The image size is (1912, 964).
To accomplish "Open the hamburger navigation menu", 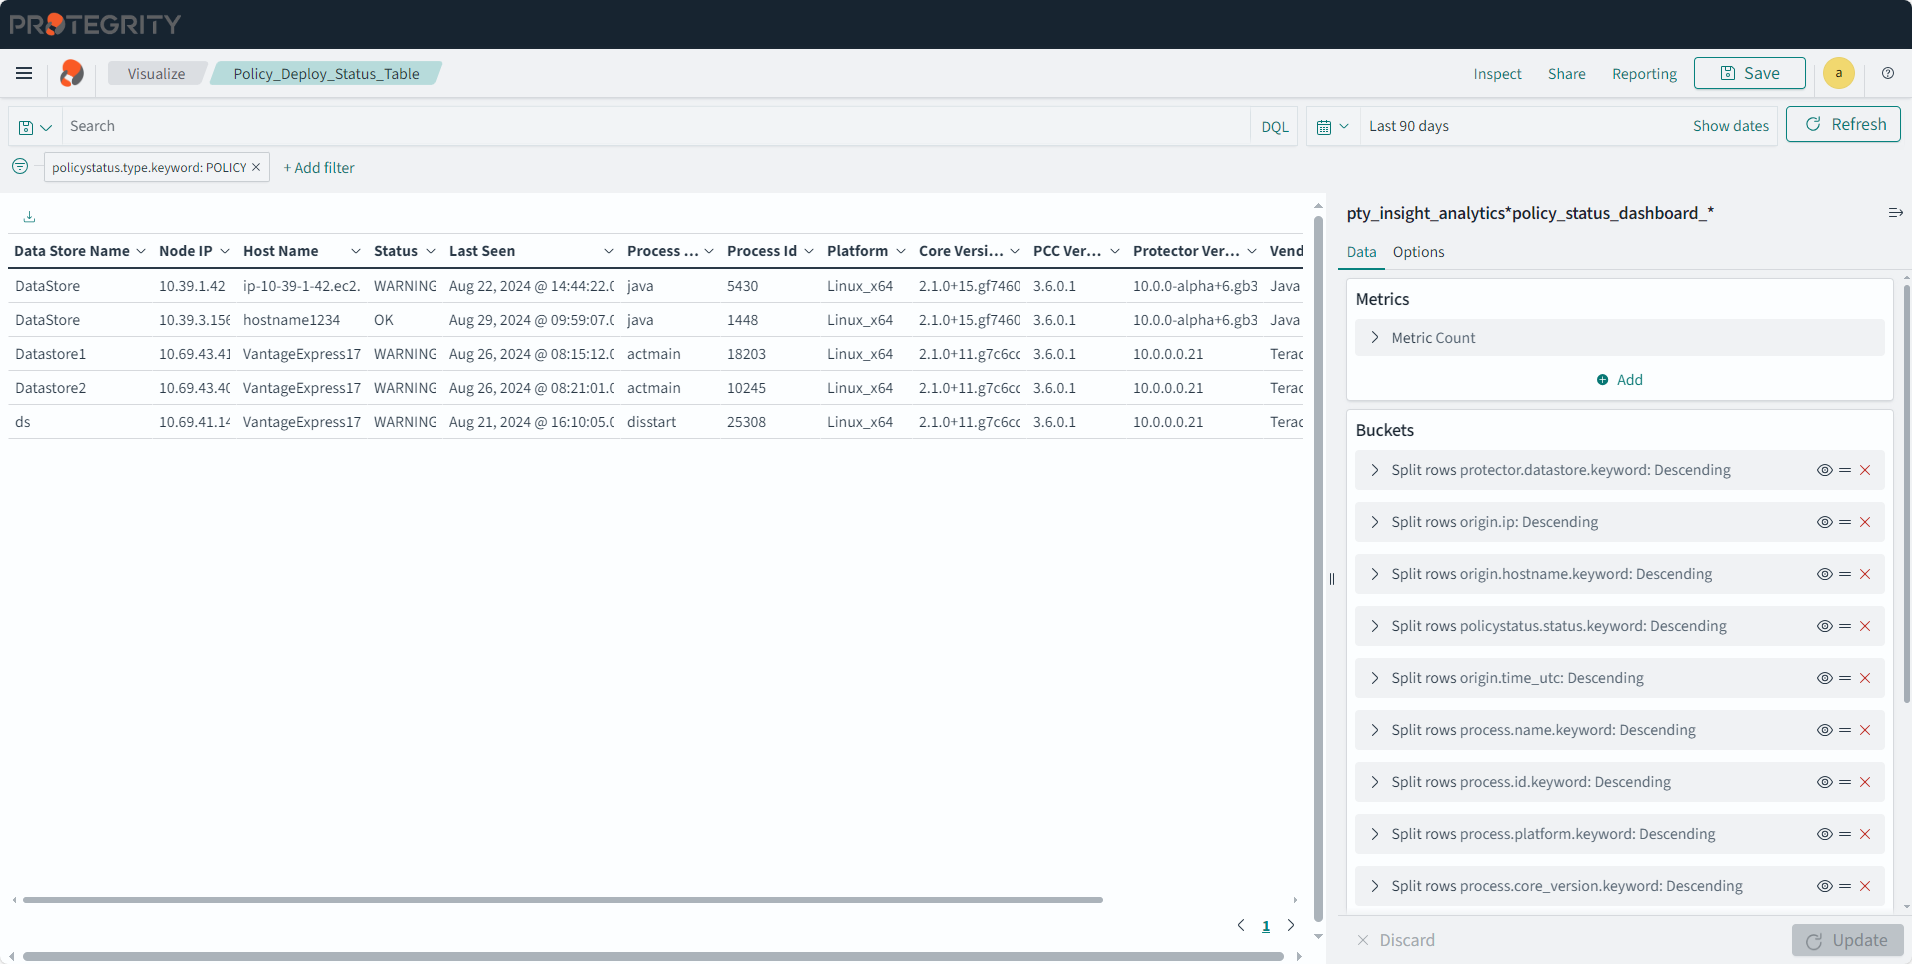I will coord(24,73).
